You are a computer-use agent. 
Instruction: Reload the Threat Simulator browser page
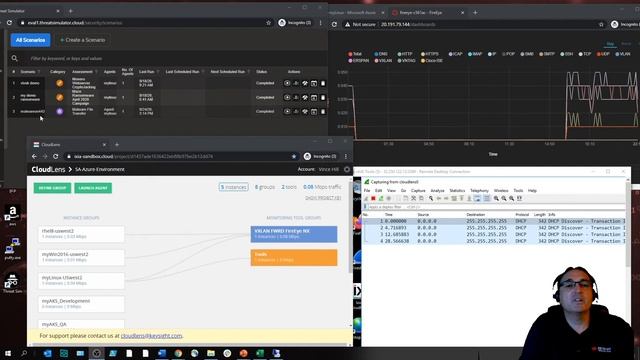9,23
